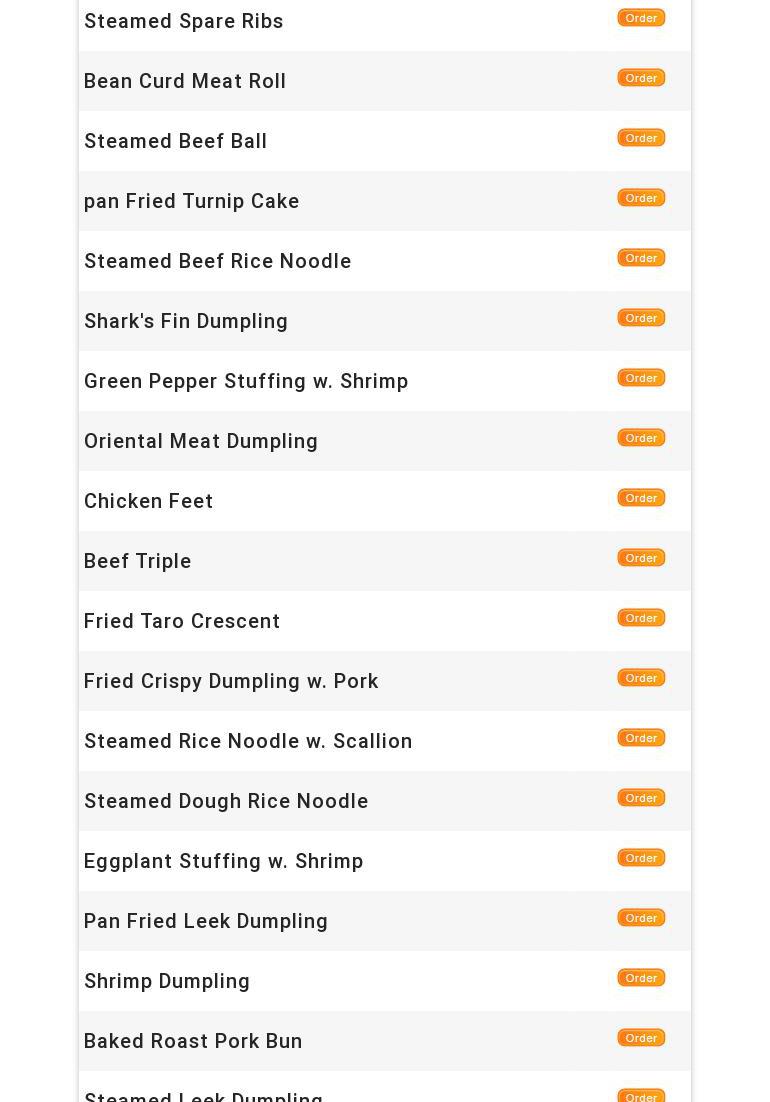Order the Fried Taro Crescent
Screen dimensions: 770x1102
point(641,618)
